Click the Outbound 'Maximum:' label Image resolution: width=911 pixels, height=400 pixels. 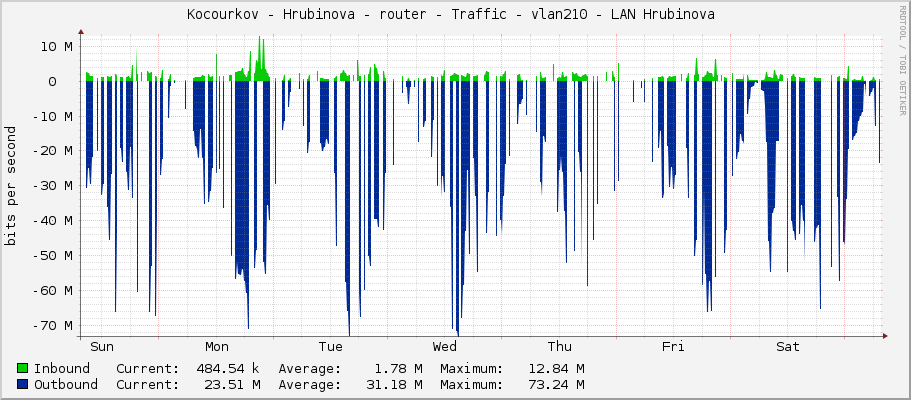471,384
